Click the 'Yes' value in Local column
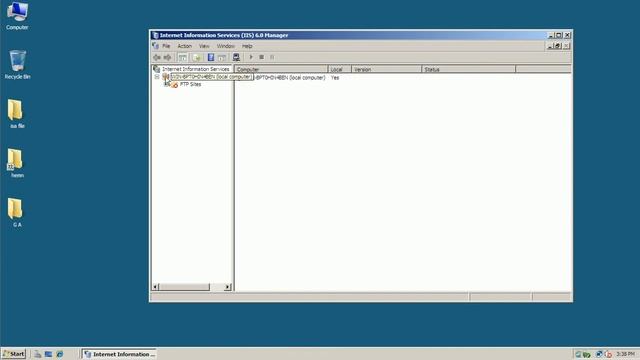This screenshot has height=360, width=640. pyautogui.click(x=335, y=78)
